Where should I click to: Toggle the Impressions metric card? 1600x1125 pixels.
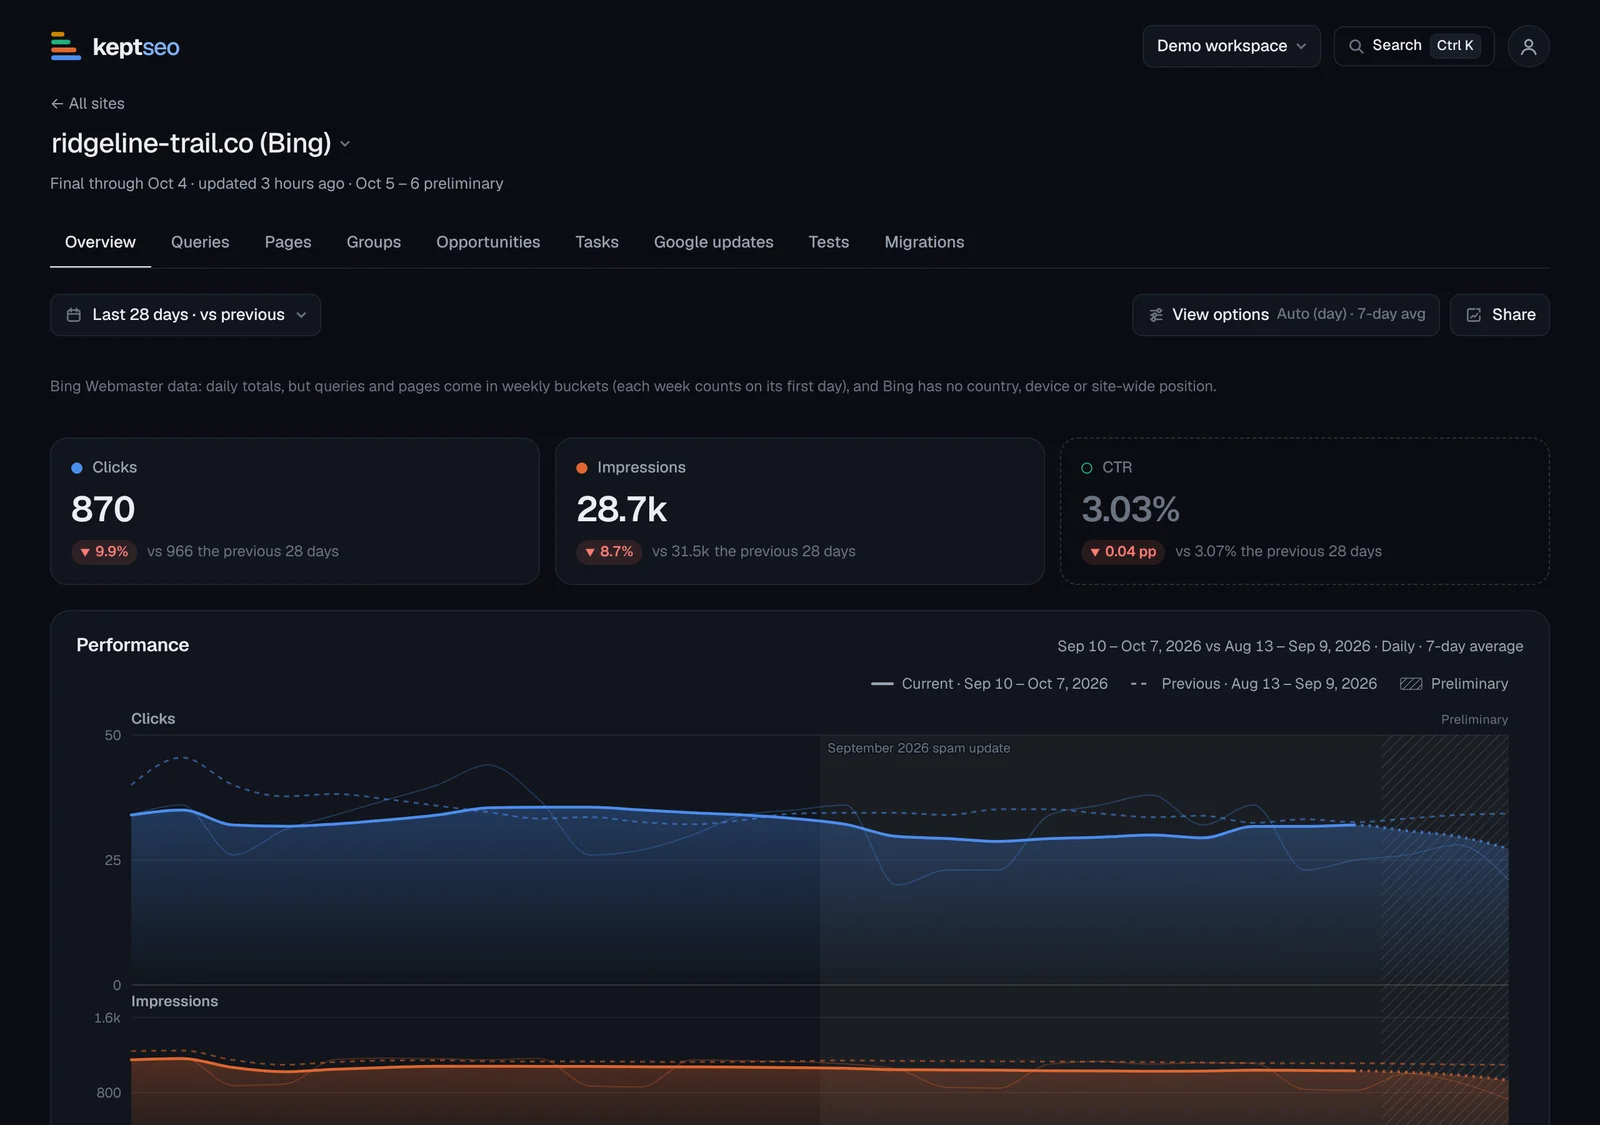(x=800, y=511)
